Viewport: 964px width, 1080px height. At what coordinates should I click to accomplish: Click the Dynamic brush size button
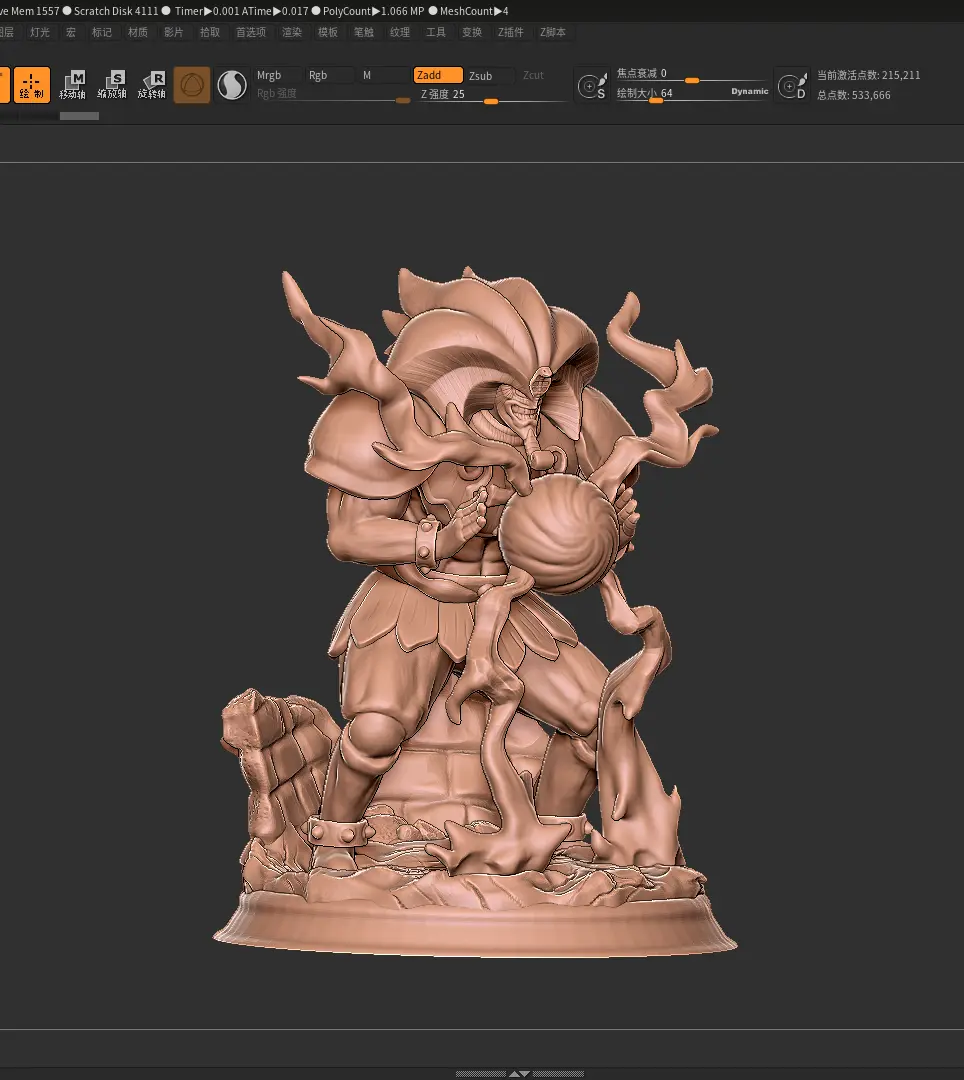(749, 91)
